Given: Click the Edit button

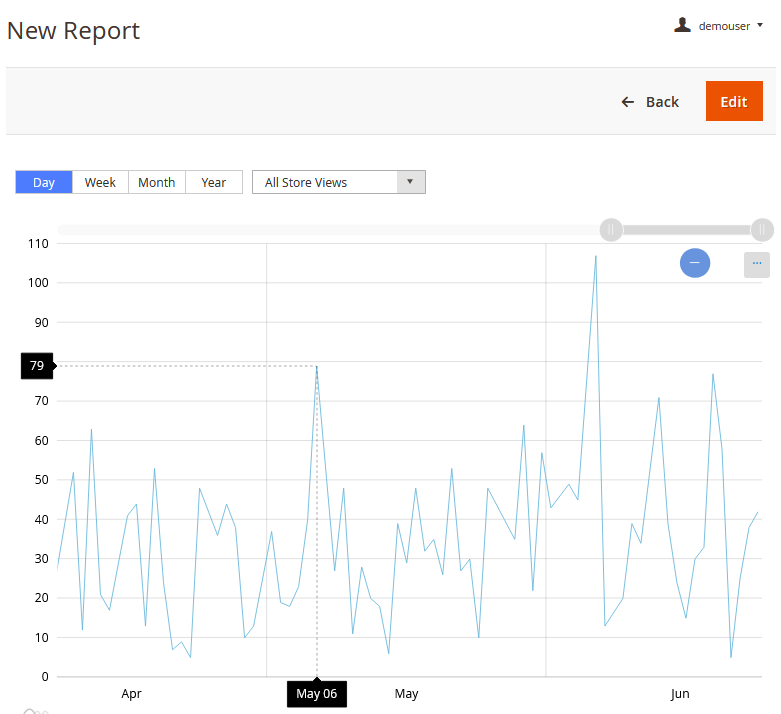Looking at the screenshot, I should 733,101.
